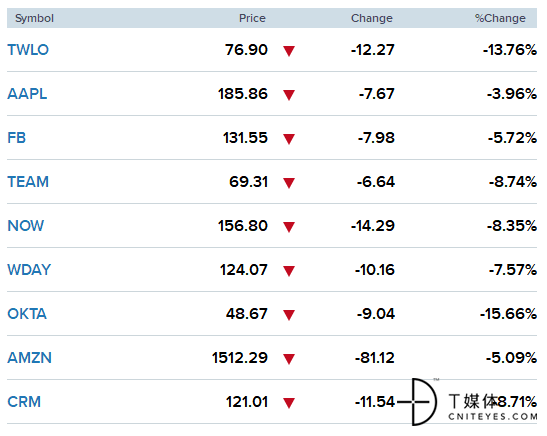Sort by the Price column header
The height and width of the screenshot is (436, 547).
coord(252,18)
